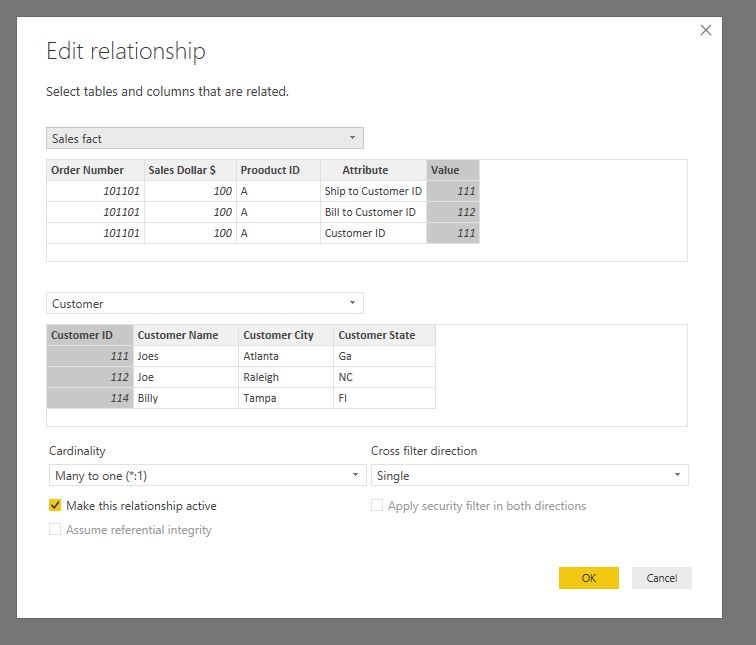Viewport: 756px width, 645px height.
Task: Click the Cross filter direction label
Action: pos(424,451)
